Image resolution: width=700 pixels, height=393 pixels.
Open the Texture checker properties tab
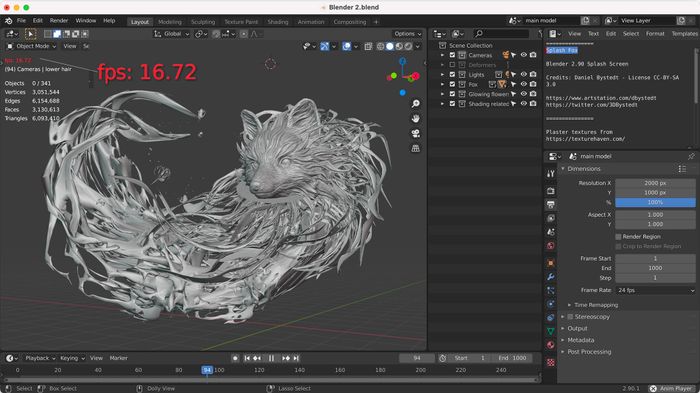(551, 362)
